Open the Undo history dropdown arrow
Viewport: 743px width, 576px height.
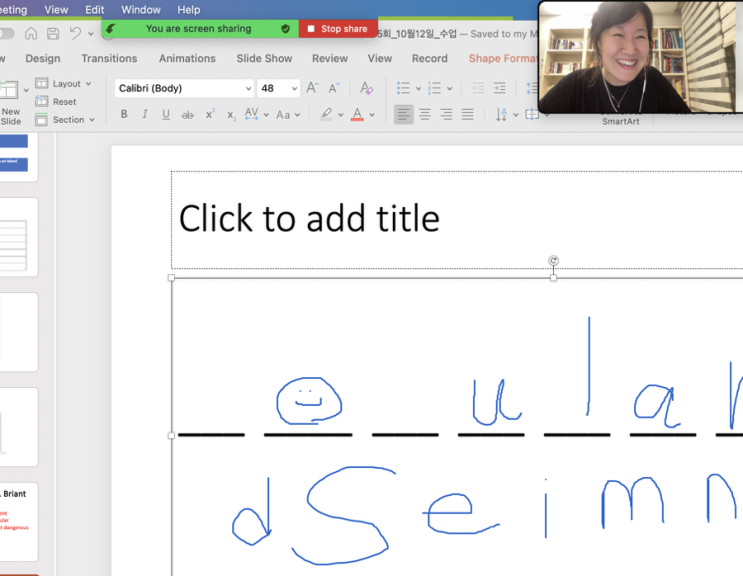tap(91, 34)
